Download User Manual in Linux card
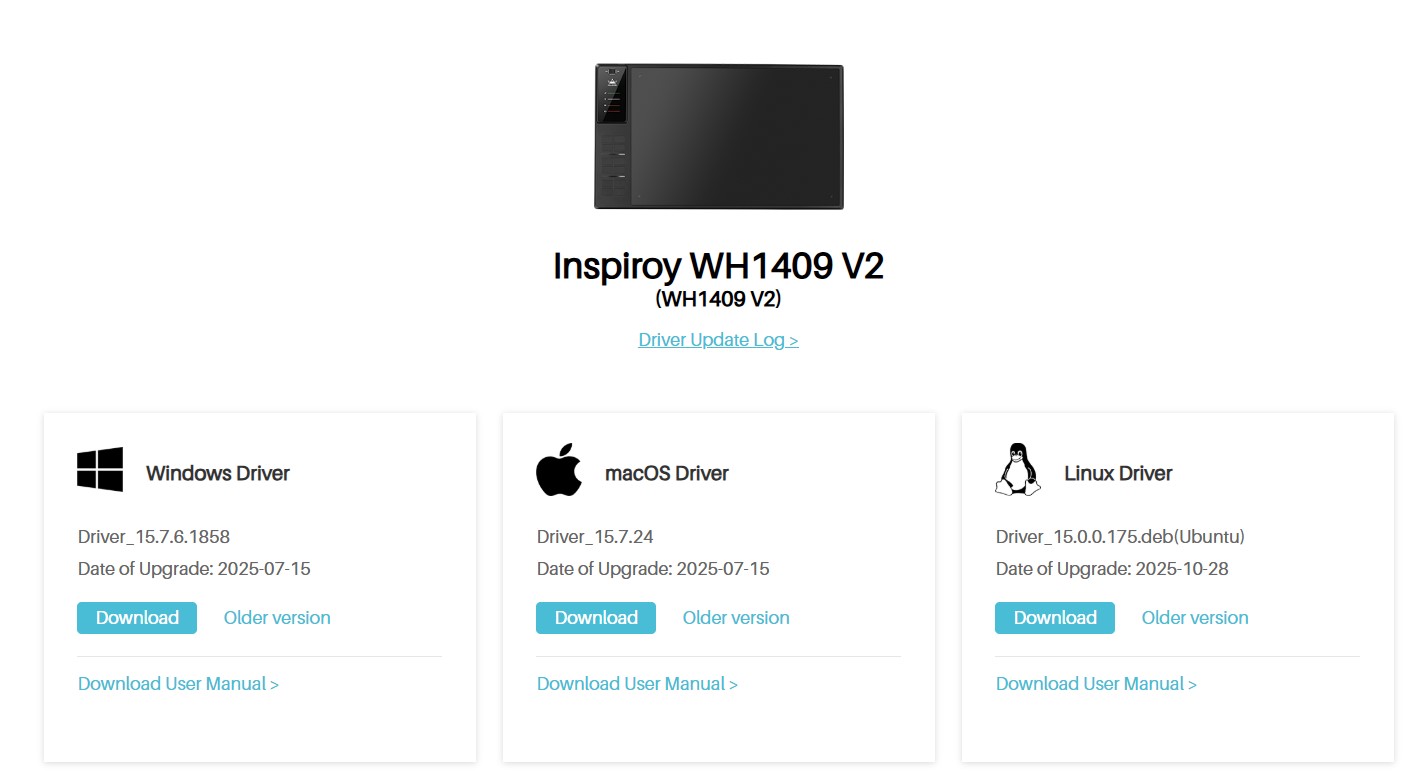The height and width of the screenshot is (775, 1415). pos(1096,684)
